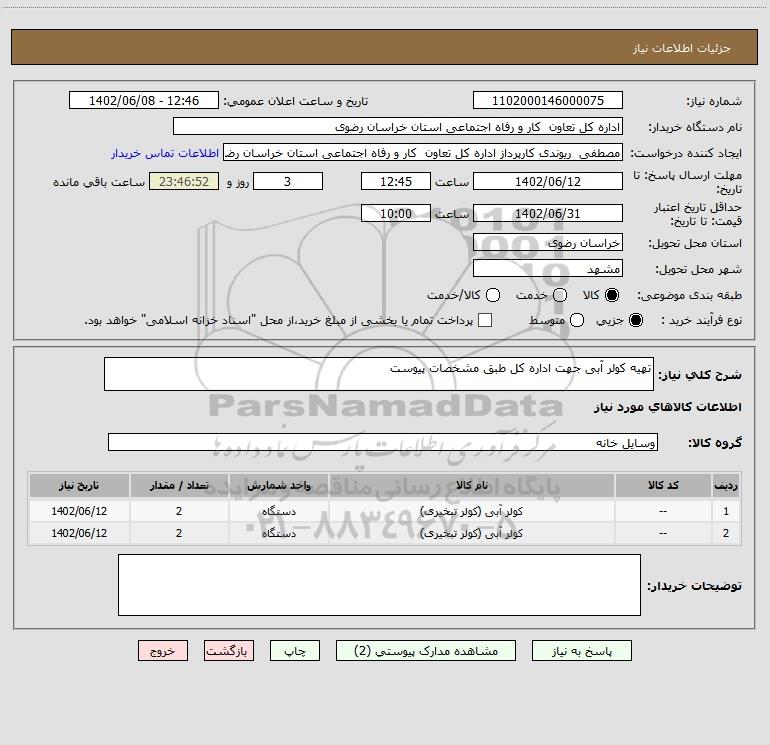The height and width of the screenshot is (745, 770).
Task: Select the 'جزیی' purchase type radio
Action: (635, 320)
